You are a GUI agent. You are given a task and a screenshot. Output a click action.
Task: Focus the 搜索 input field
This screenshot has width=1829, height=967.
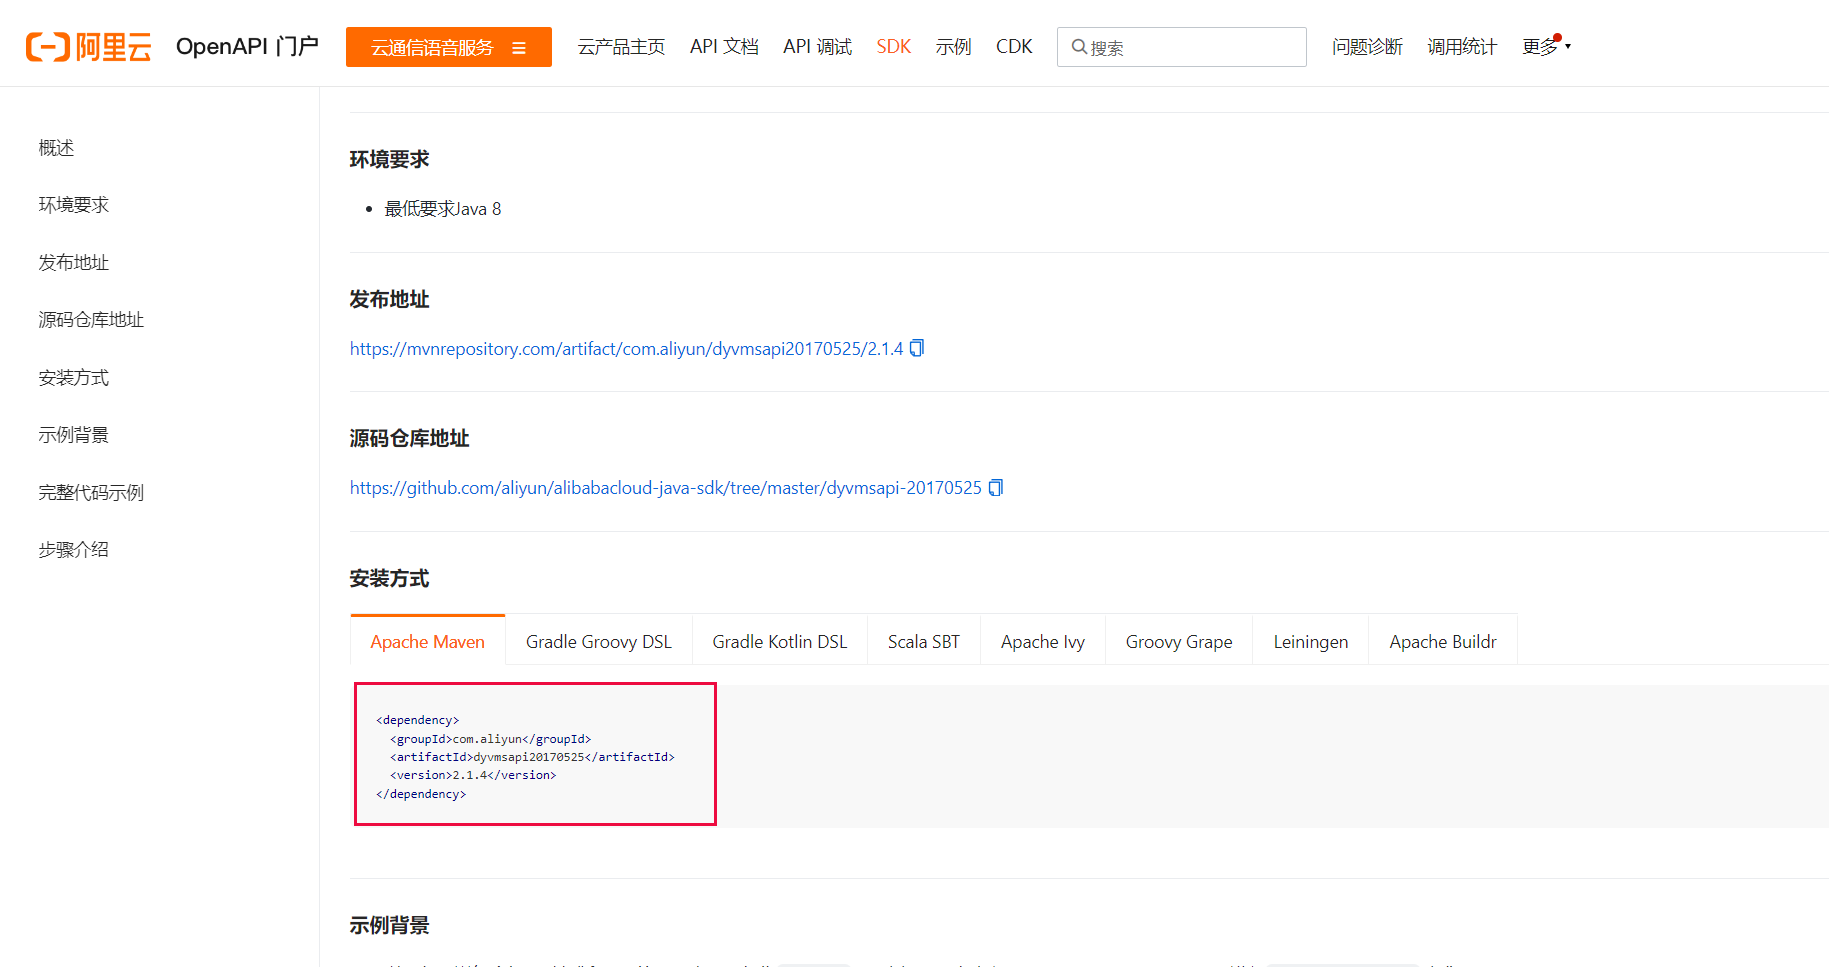[x=1182, y=47]
